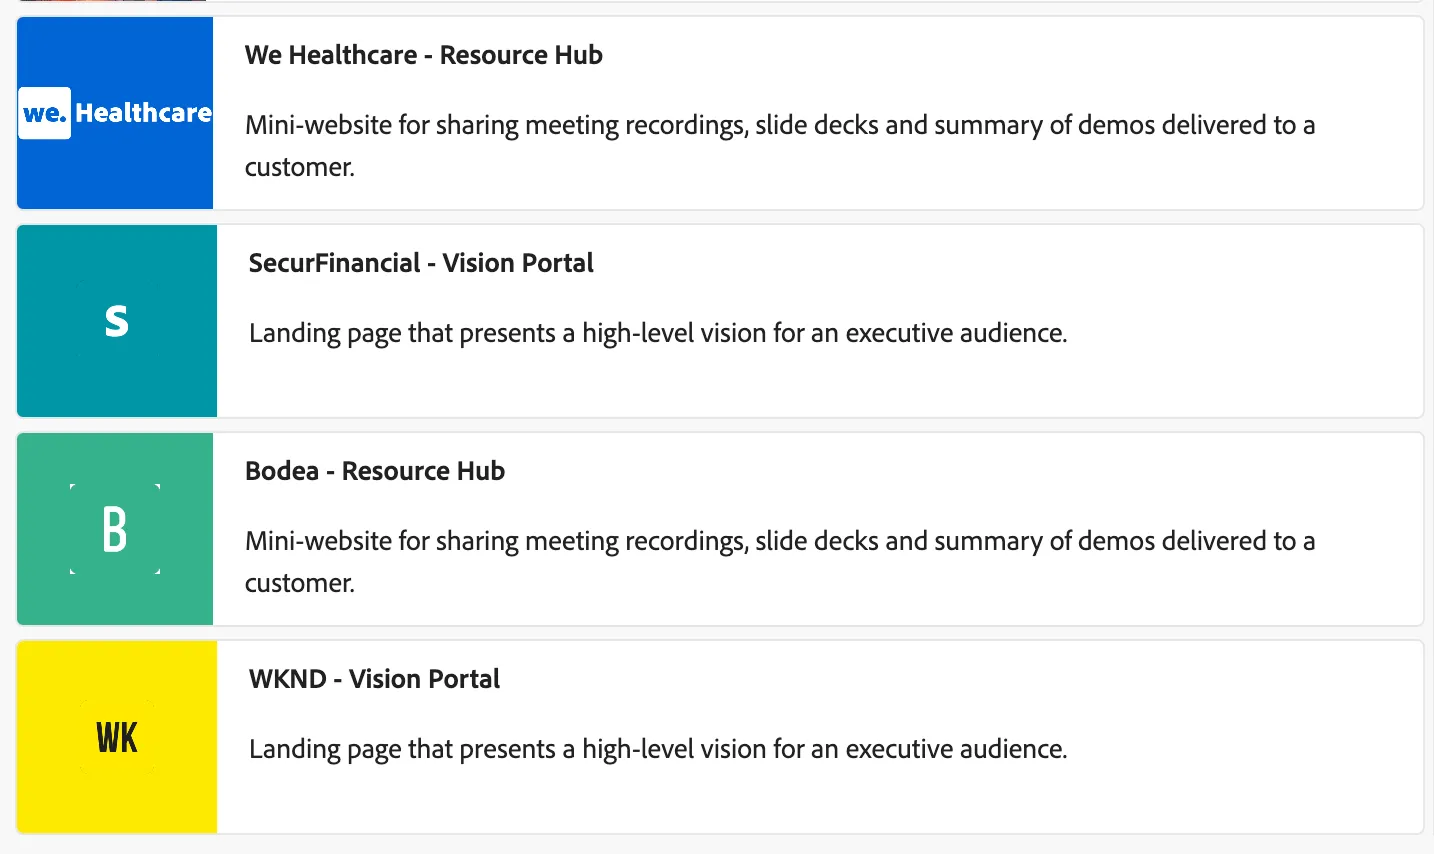This screenshot has width=1434, height=854.
Task: Click the black 'WK' WKND logo
Action: (x=117, y=737)
